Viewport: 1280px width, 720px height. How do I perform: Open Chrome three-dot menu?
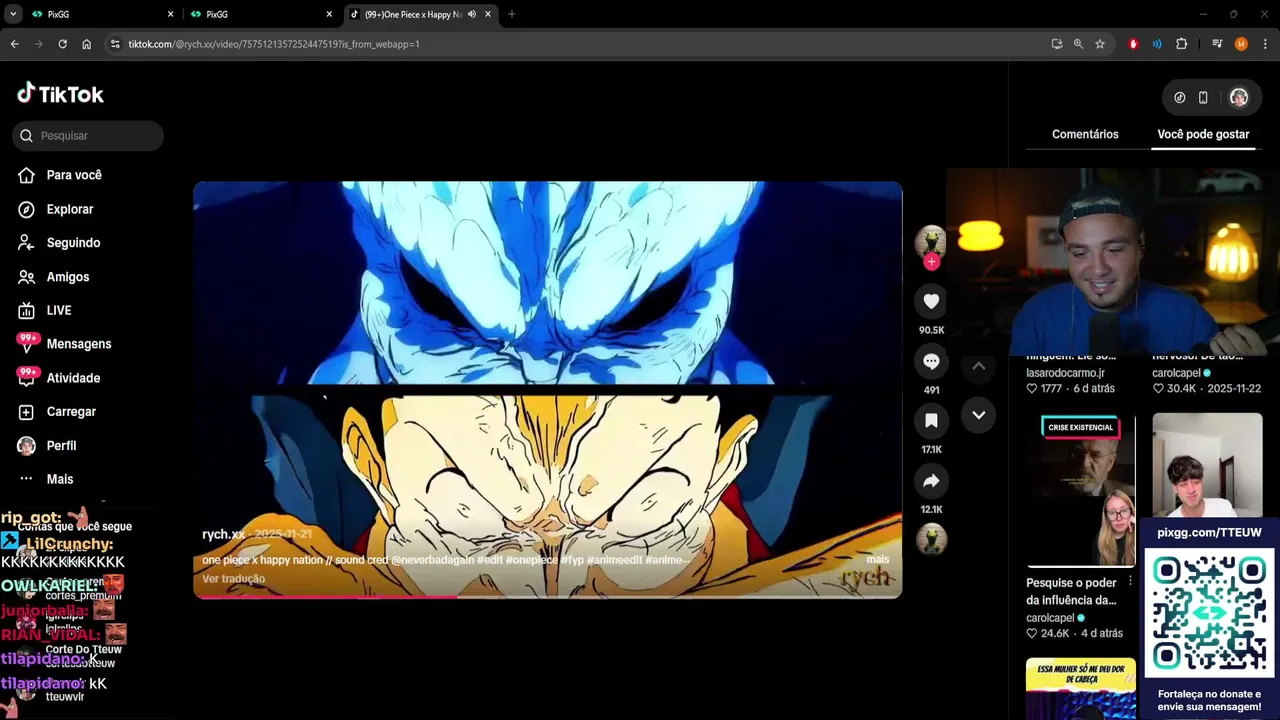(1265, 44)
